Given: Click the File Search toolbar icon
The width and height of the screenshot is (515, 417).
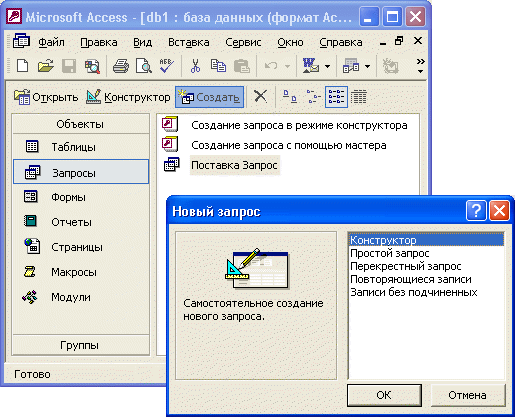Looking at the screenshot, I should (92, 66).
